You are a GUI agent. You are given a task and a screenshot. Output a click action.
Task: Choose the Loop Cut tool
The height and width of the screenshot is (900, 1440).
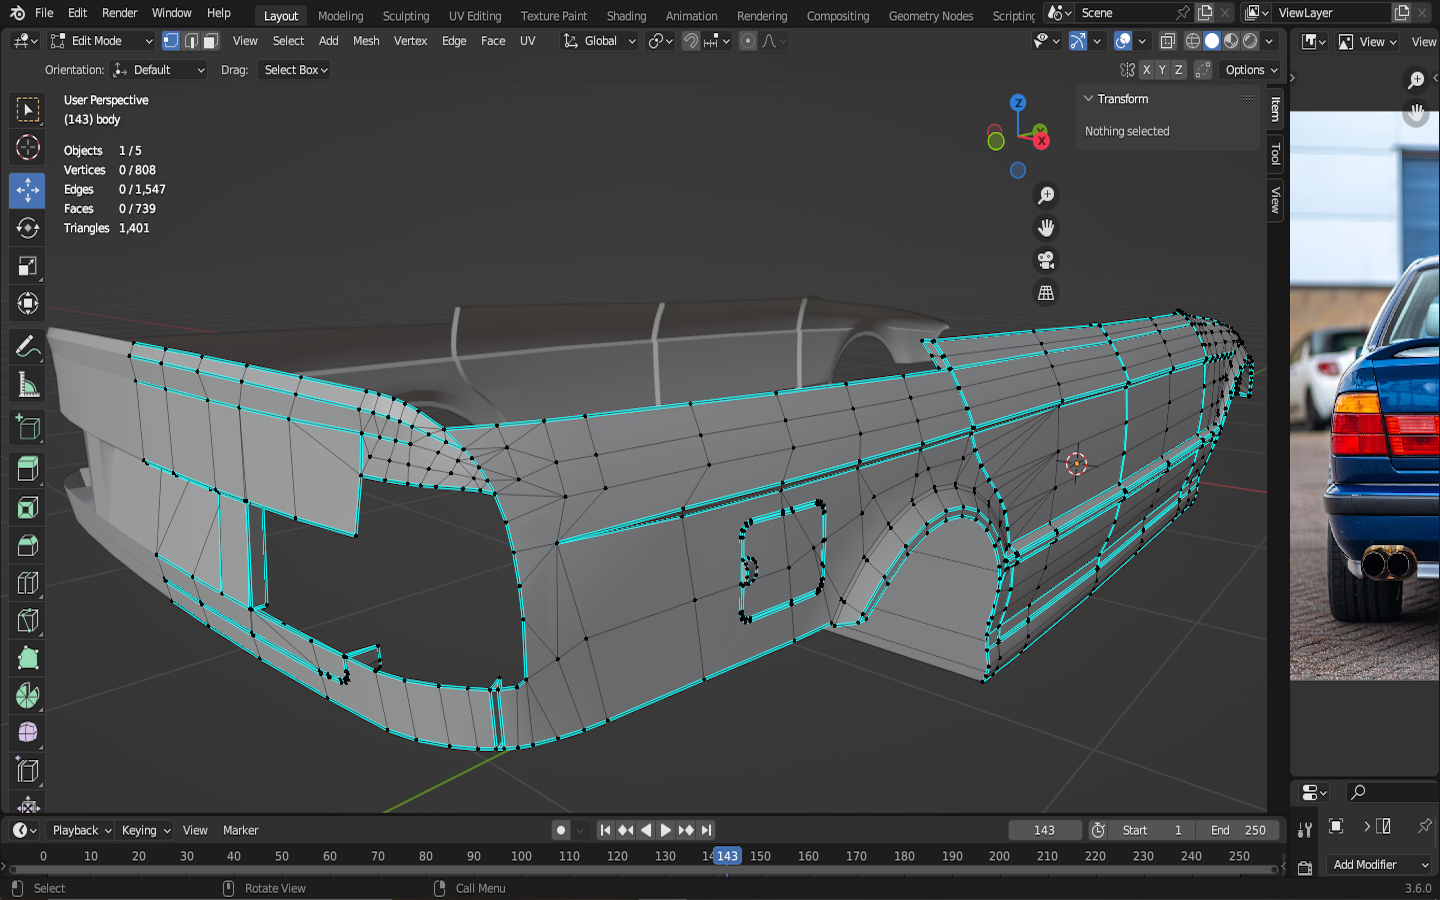(x=27, y=583)
